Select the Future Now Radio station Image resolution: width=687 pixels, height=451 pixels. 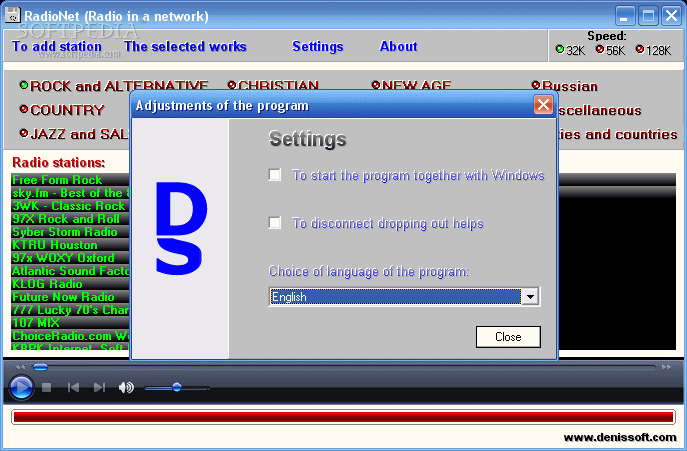(71, 297)
